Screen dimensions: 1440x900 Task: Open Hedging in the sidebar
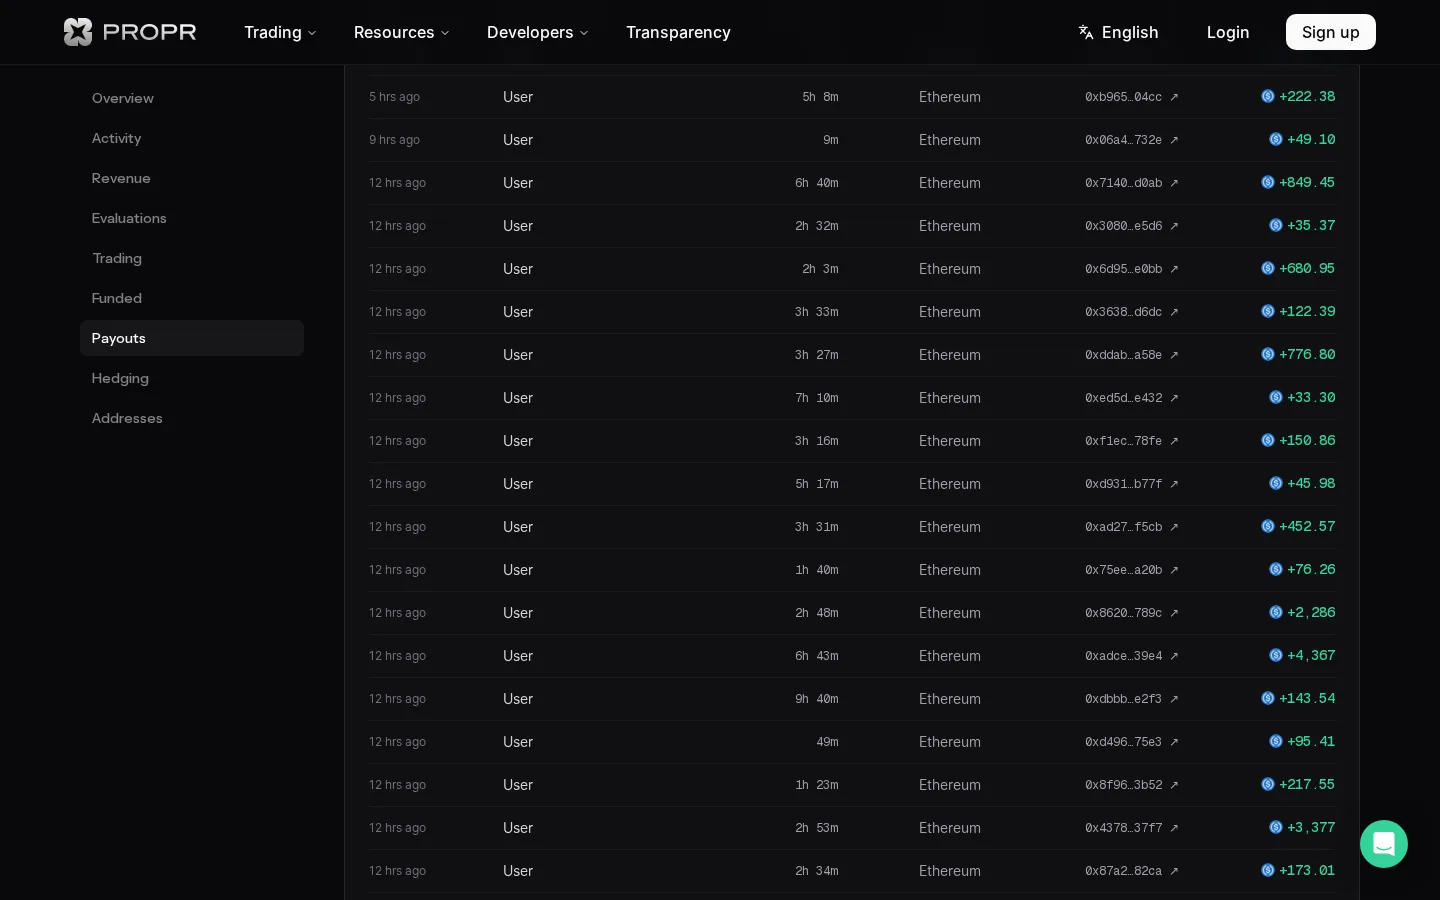pos(192,378)
